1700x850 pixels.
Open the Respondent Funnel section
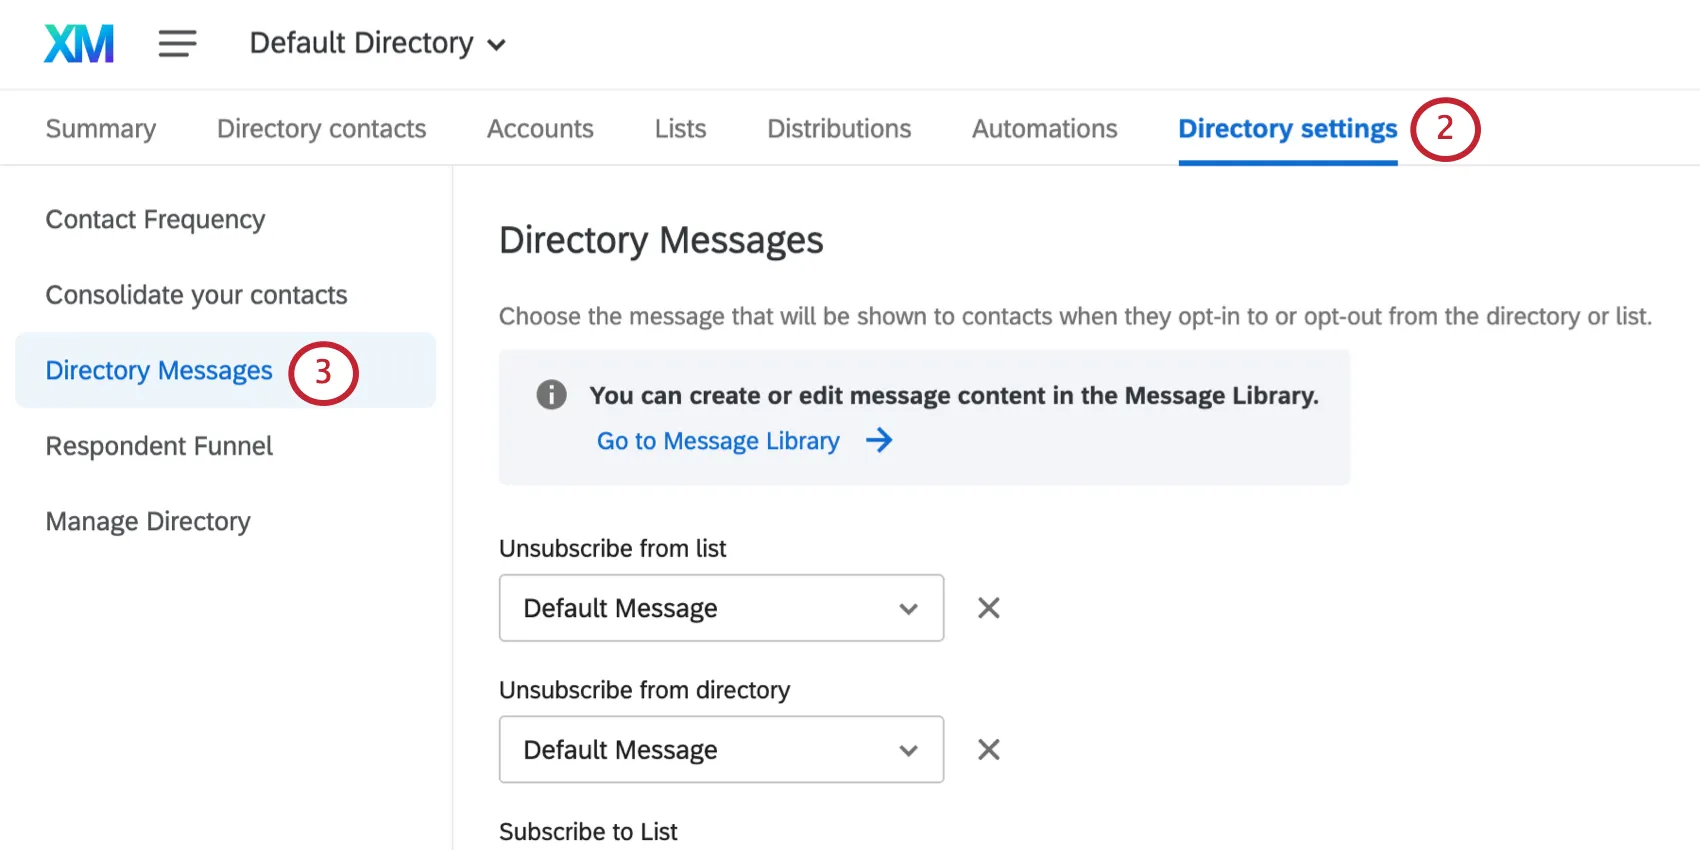159,446
